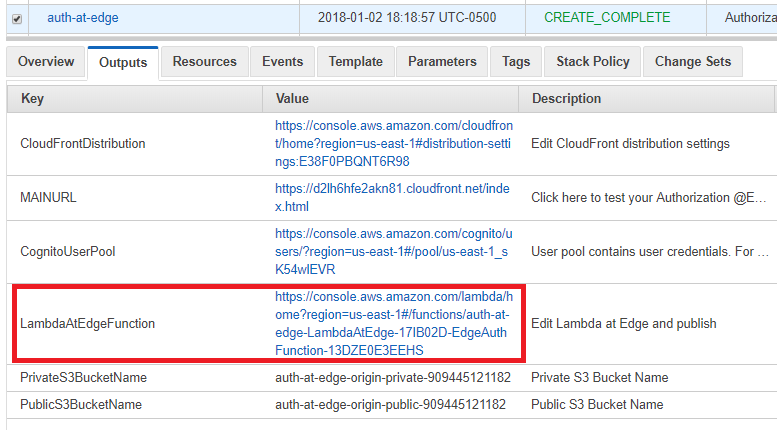777x430 pixels.
Task: Switch to the Tags tab
Action: pyautogui.click(x=516, y=61)
